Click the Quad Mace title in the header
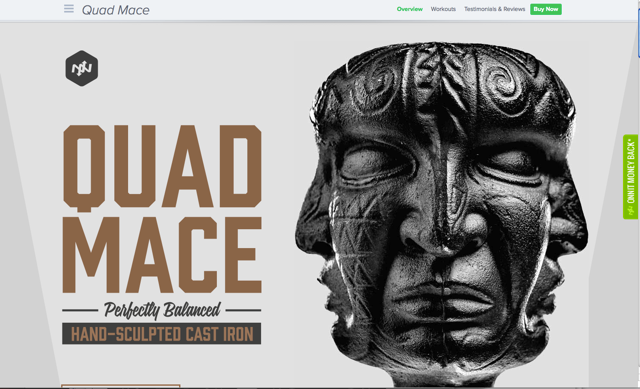 pos(116,10)
